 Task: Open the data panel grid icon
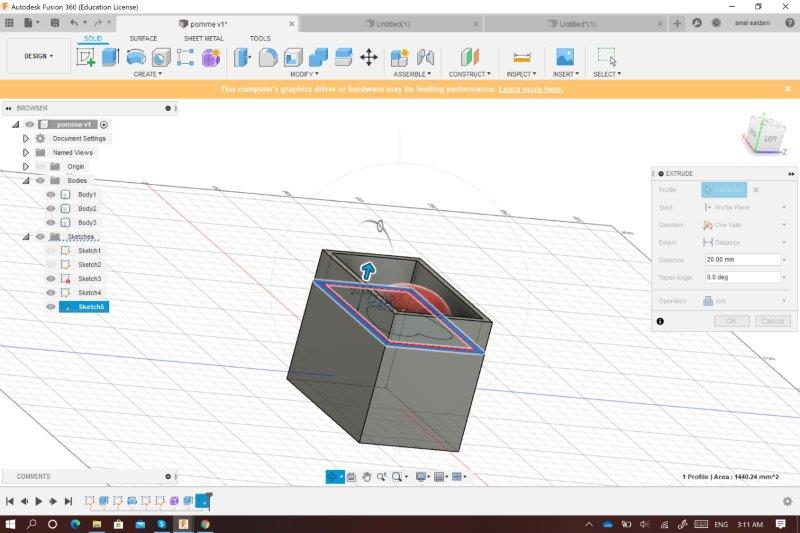[9, 23]
